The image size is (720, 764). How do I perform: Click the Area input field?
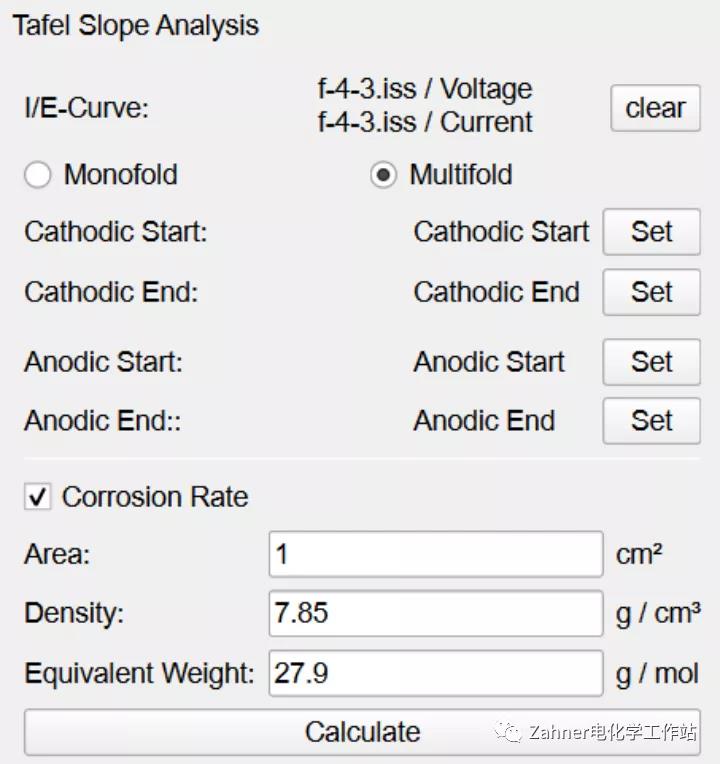[x=435, y=554]
